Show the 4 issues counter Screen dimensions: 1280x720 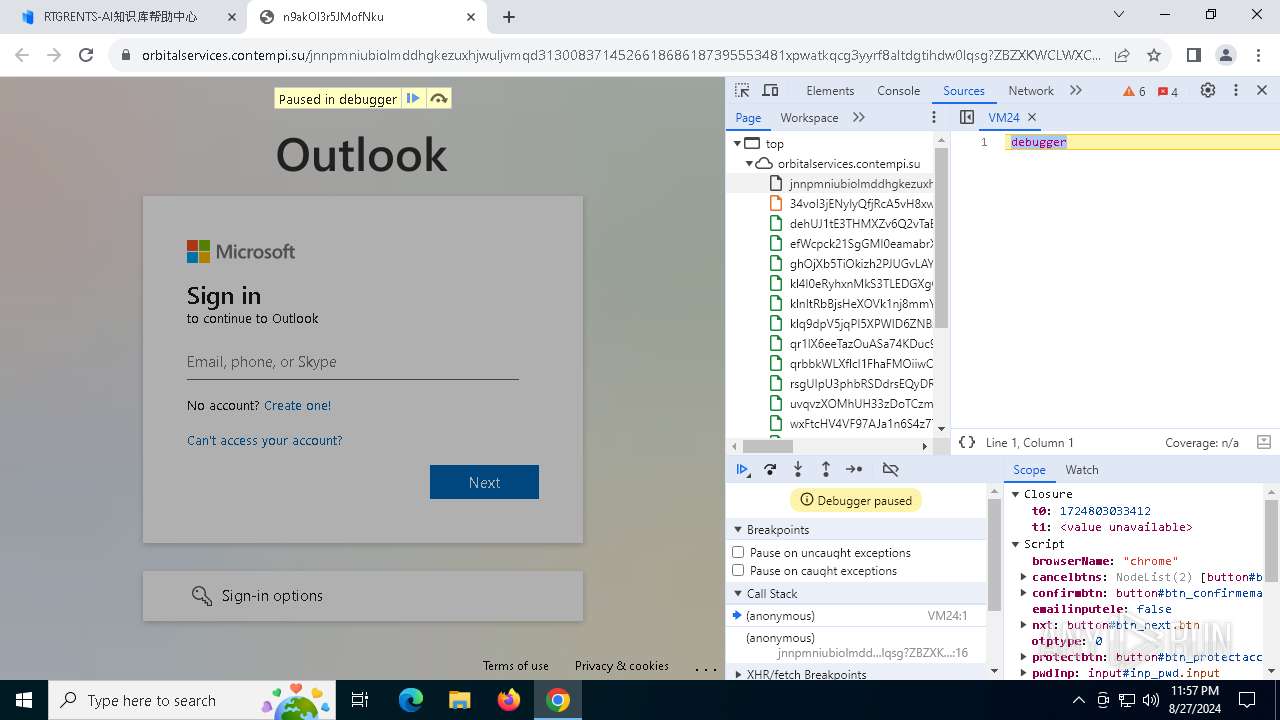[1168, 91]
